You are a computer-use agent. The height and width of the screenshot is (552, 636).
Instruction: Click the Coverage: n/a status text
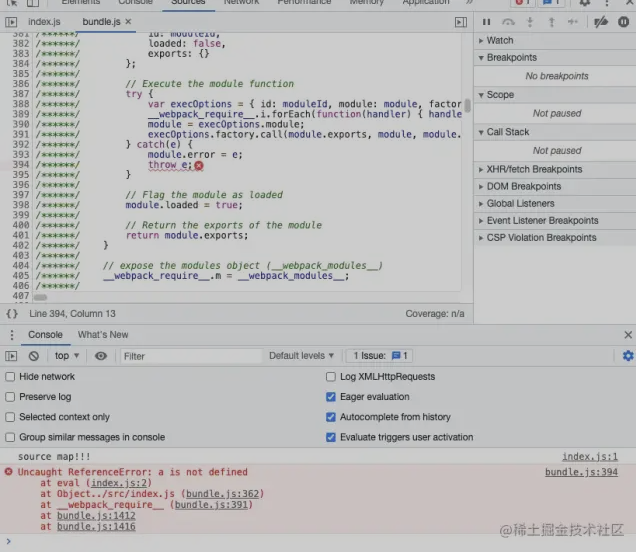(x=435, y=314)
